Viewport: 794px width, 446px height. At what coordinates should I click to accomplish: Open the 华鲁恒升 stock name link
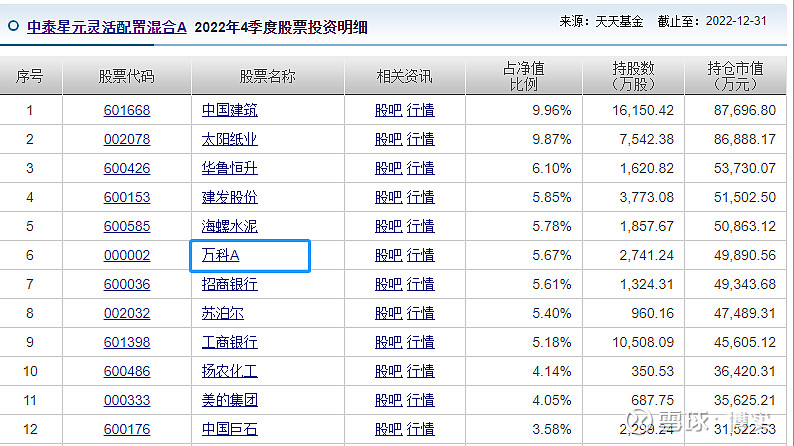[229, 168]
